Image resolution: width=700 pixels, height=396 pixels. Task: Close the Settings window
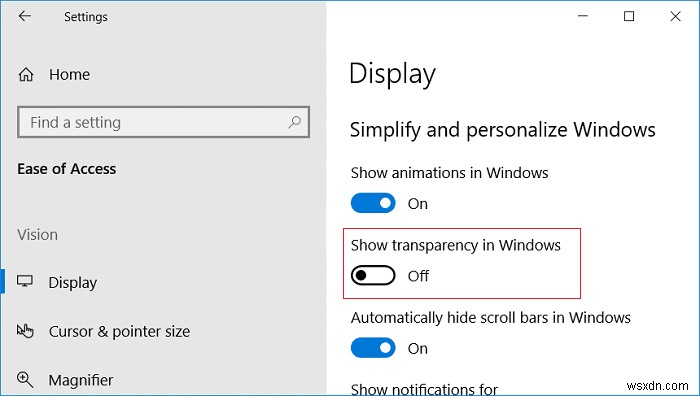coord(675,16)
